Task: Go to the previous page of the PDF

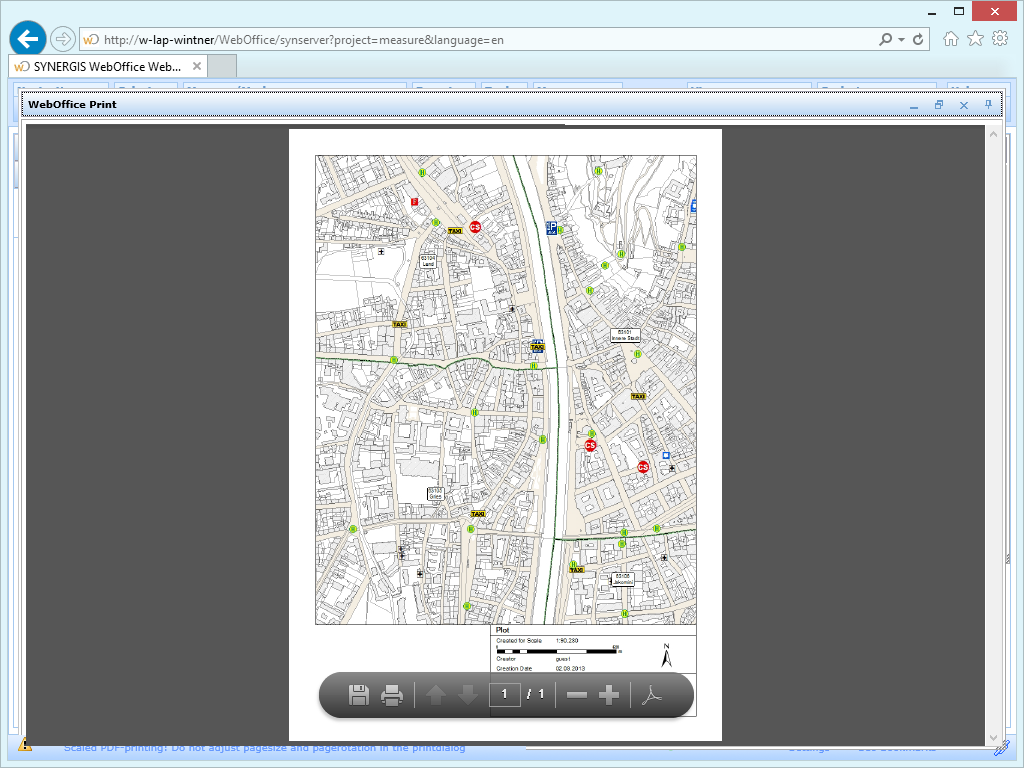Action: pyautogui.click(x=435, y=694)
